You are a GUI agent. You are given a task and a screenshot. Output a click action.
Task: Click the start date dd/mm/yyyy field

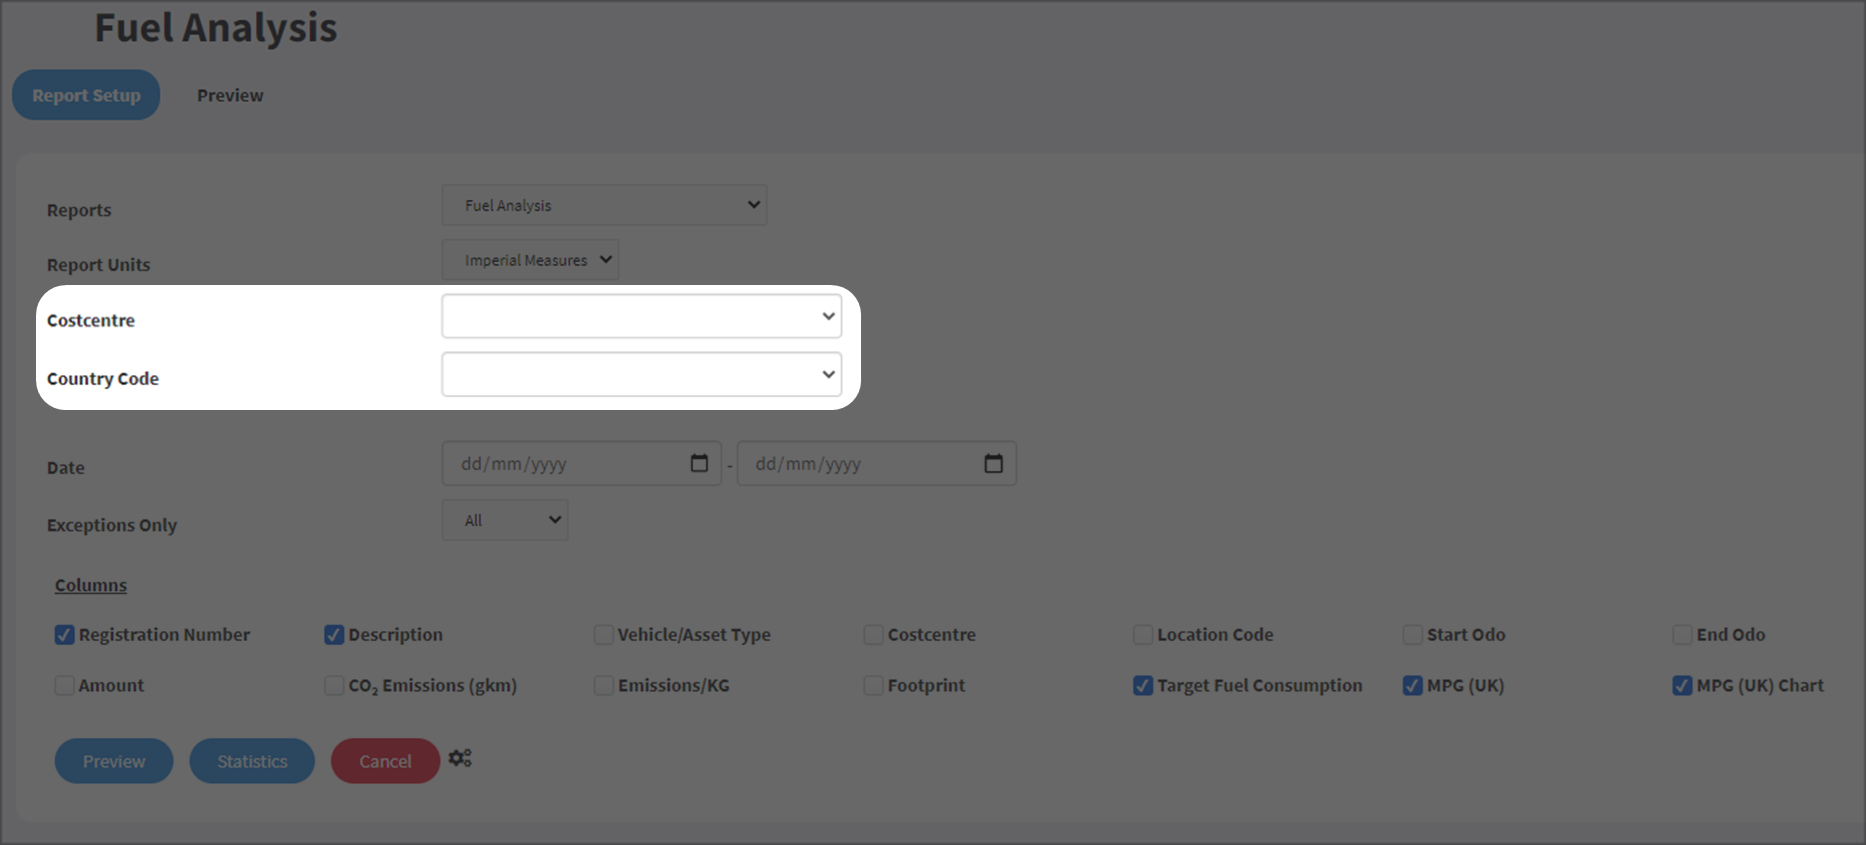click(x=582, y=463)
